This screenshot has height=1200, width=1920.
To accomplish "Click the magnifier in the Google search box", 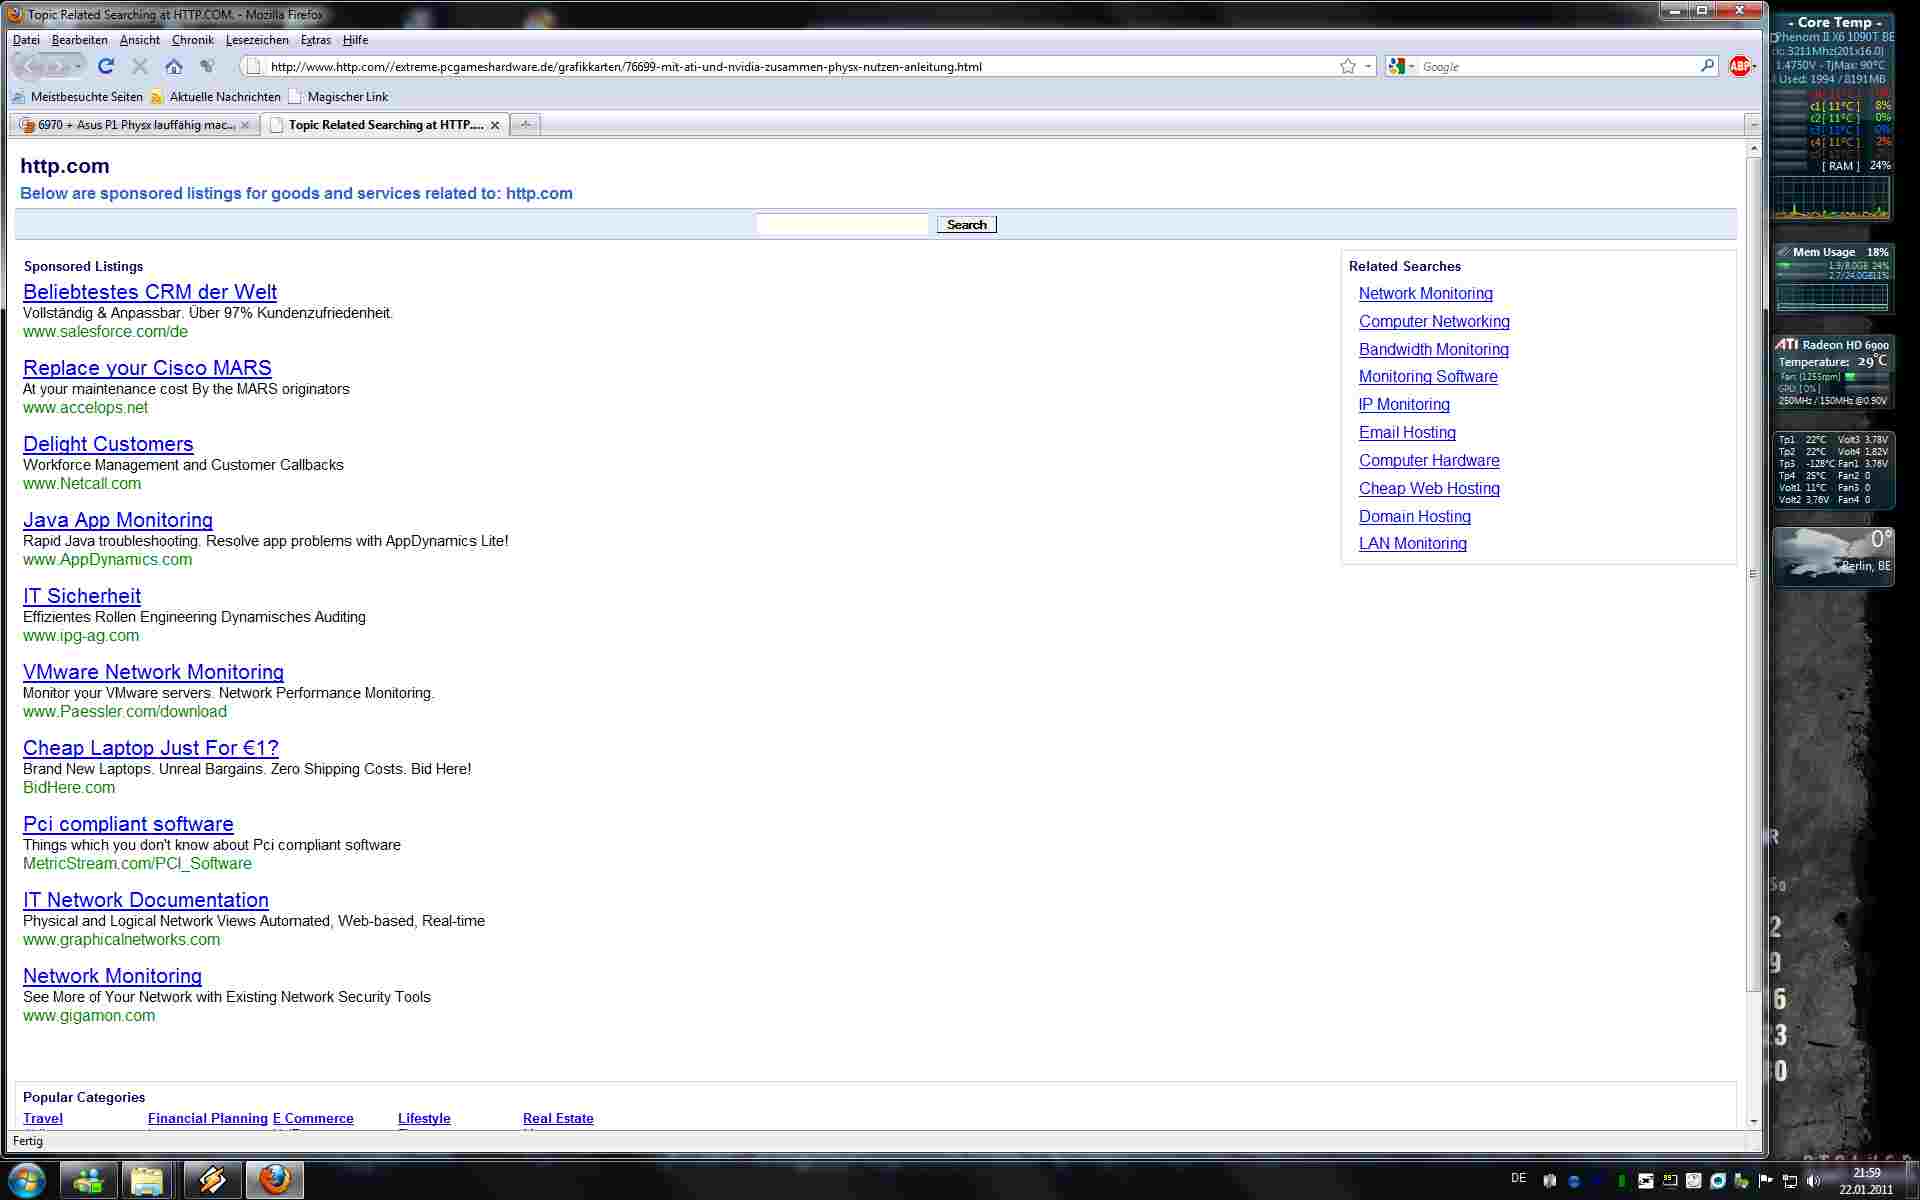I will click(1707, 66).
